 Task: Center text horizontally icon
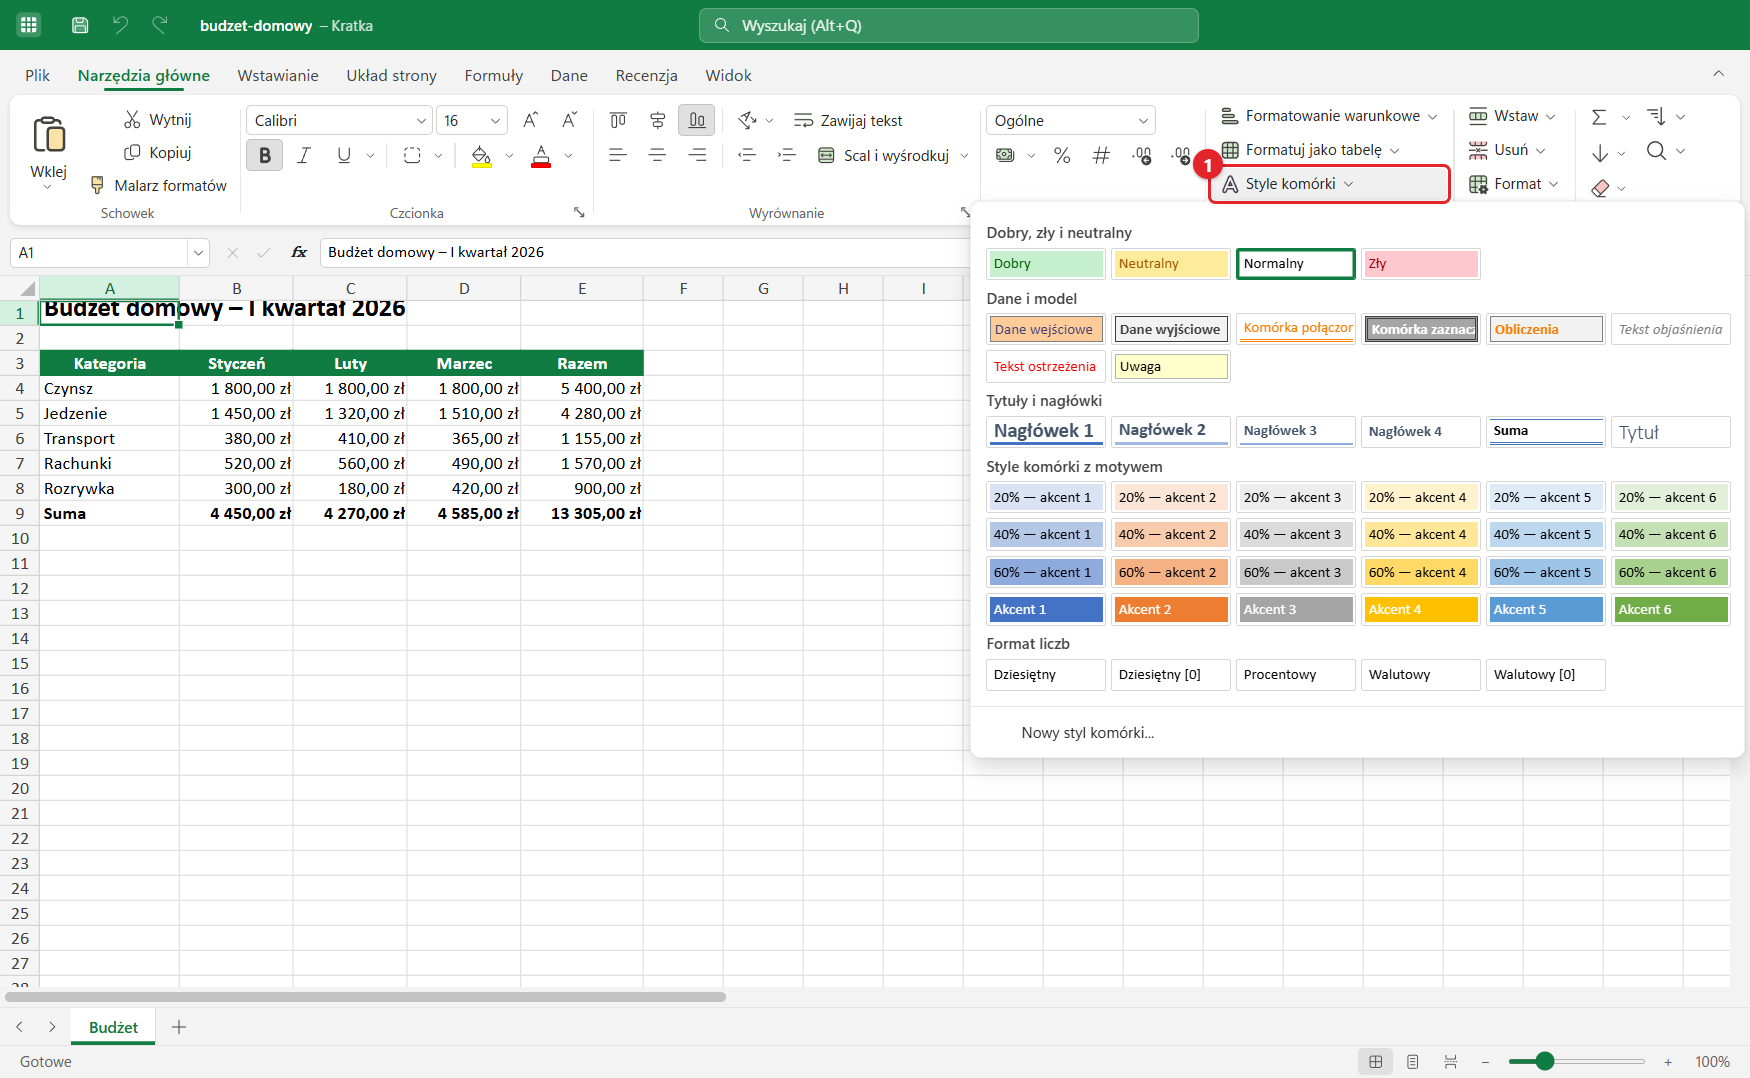[x=657, y=155]
